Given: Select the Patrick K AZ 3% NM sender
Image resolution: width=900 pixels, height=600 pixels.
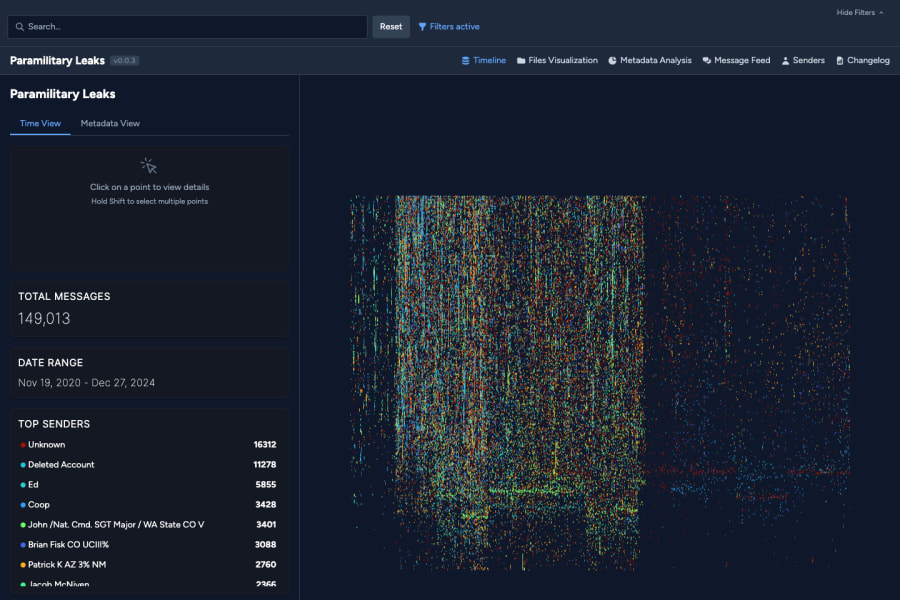Looking at the screenshot, I should [67, 564].
